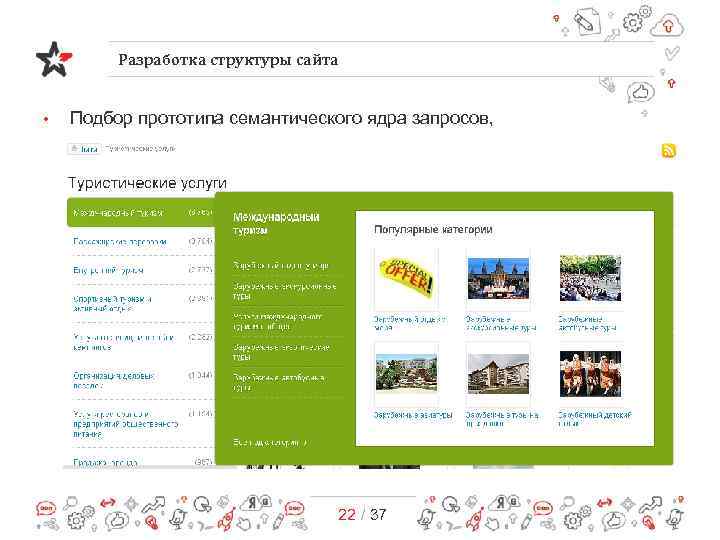Image resolution: width=720 pixels, height=540 pixels.
Task: Open the Зарубежные автобусные туры submenu link
Action: coord(278,382)
